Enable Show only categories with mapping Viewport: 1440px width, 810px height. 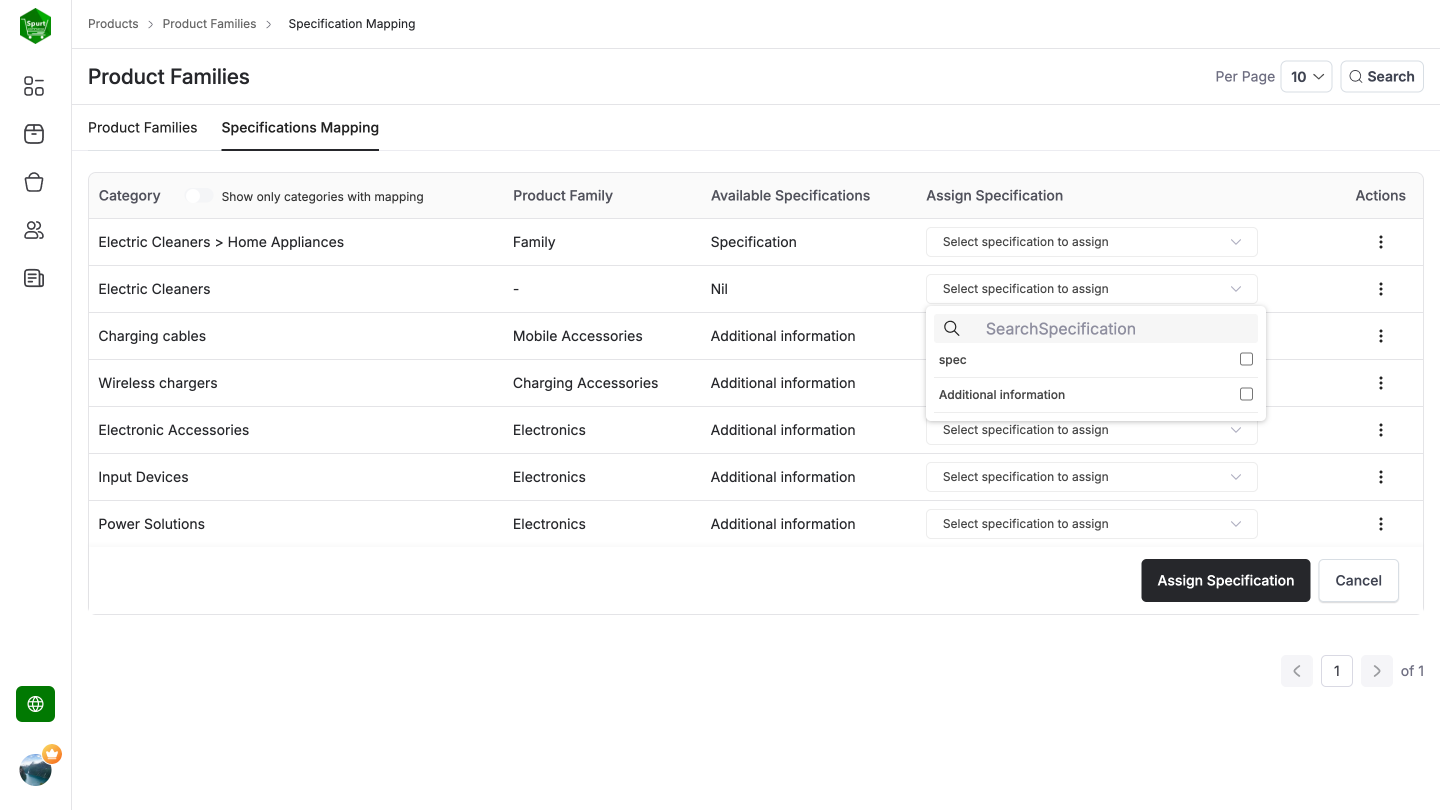coord(197,196)
